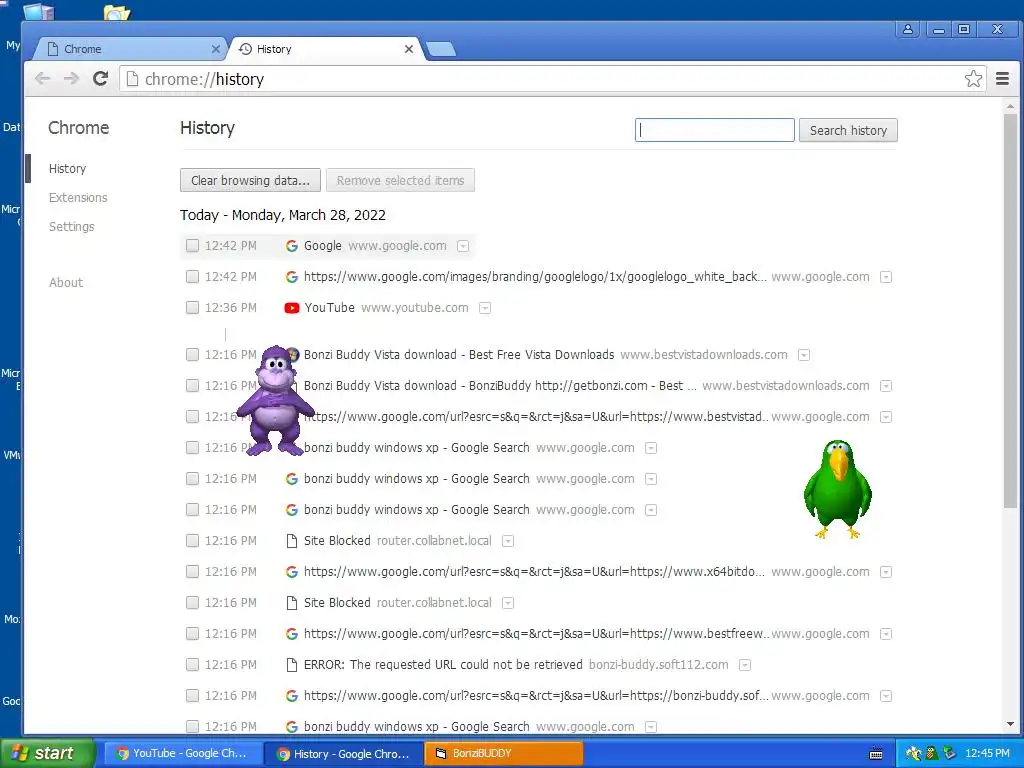Click Remove selected items button

pyautogui.click(x=400, y=180)
